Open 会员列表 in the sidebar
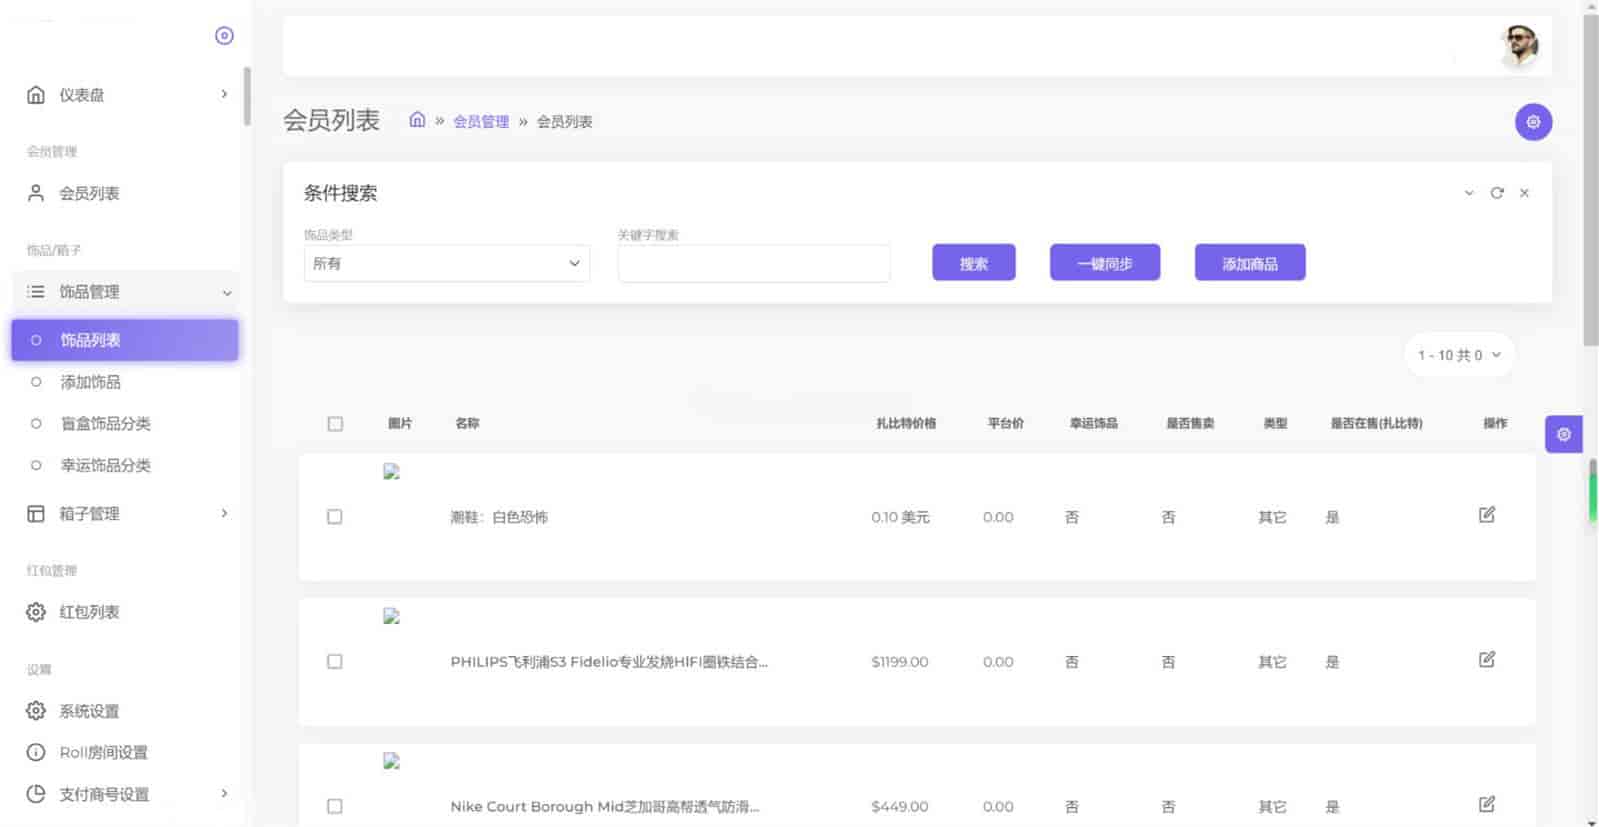Viewport: 1599px width, 827px height. point(89,194)
